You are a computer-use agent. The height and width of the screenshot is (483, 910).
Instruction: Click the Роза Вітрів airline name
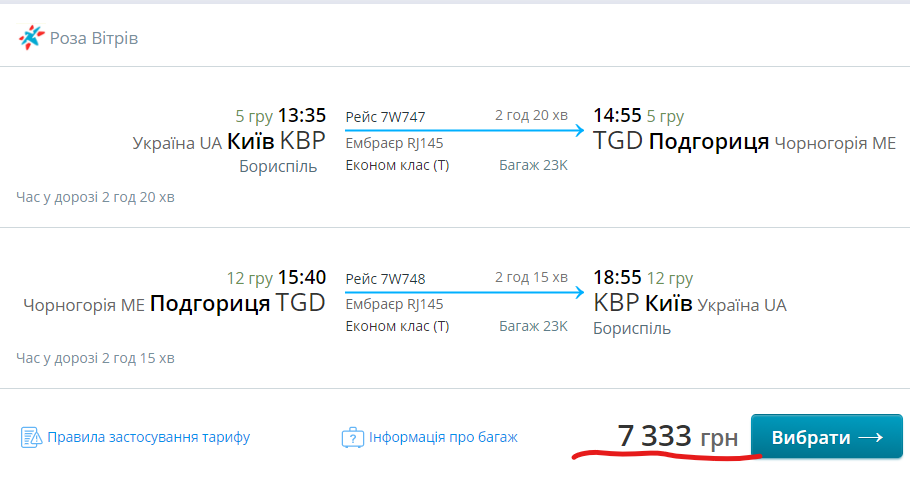(x=94, y=38)
